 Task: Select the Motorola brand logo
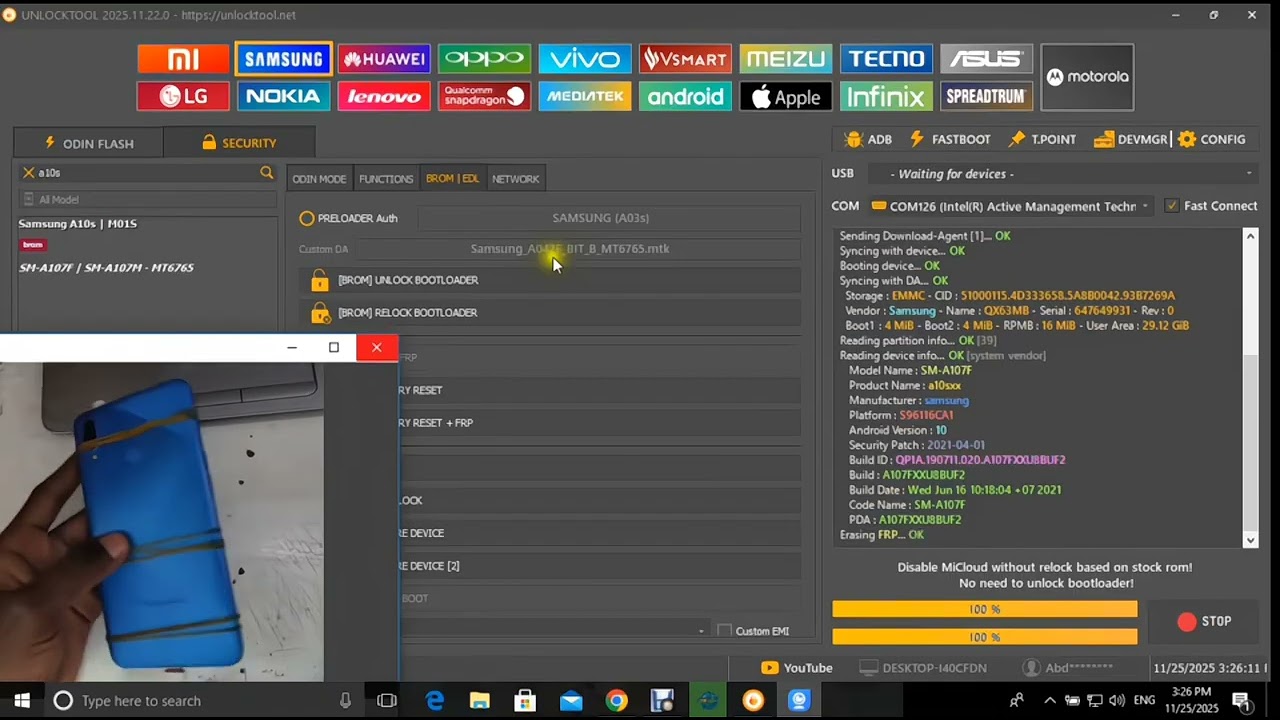coord(1087,77)
